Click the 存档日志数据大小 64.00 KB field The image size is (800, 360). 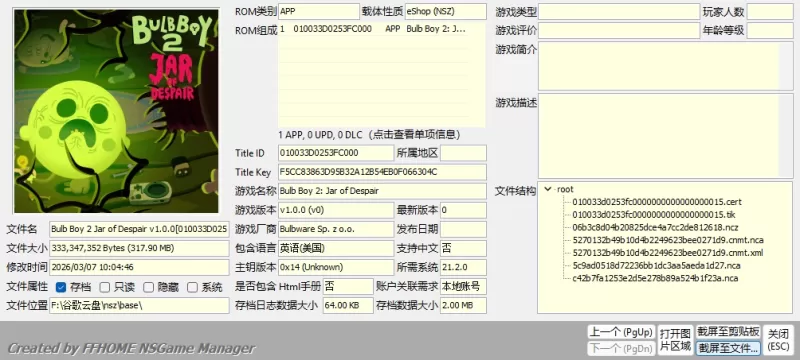(348, 305)
